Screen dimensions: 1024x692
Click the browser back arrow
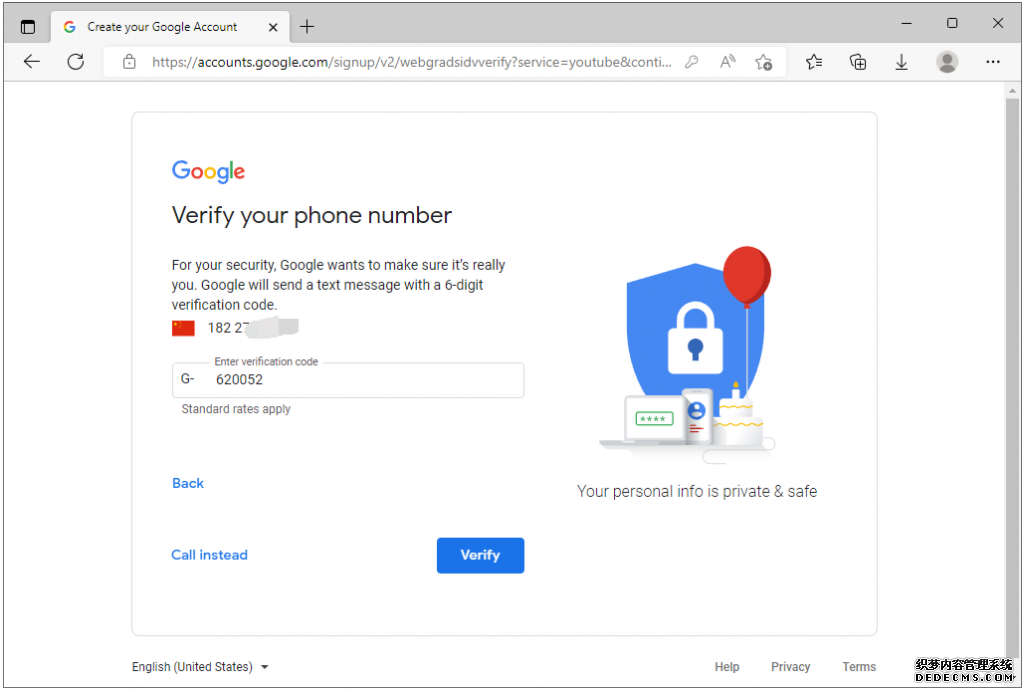(31, 62)
